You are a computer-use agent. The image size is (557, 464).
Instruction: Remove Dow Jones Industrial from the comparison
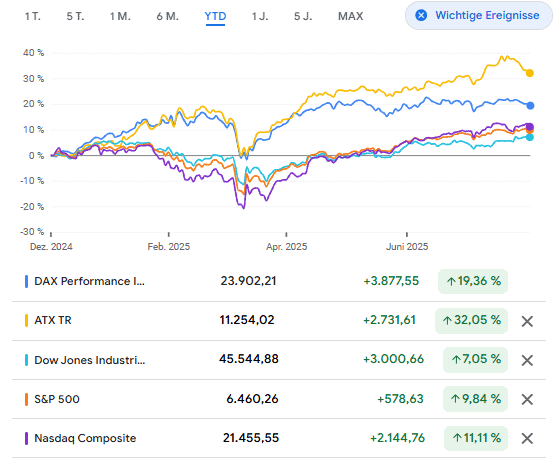point(527,360)
